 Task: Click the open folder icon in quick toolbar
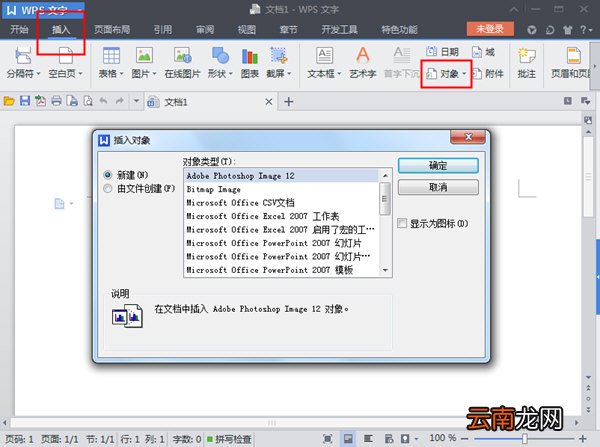[x=9, y=101]
